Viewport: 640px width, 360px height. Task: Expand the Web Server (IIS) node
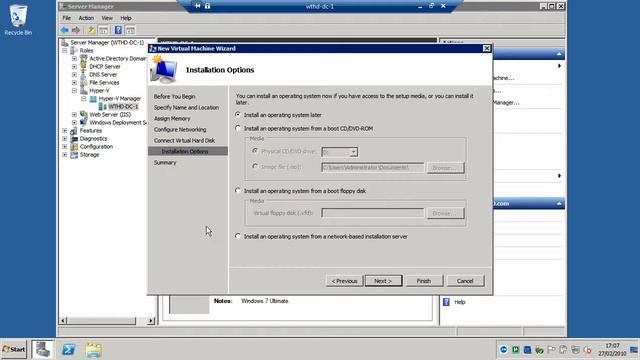click(74, 115)
